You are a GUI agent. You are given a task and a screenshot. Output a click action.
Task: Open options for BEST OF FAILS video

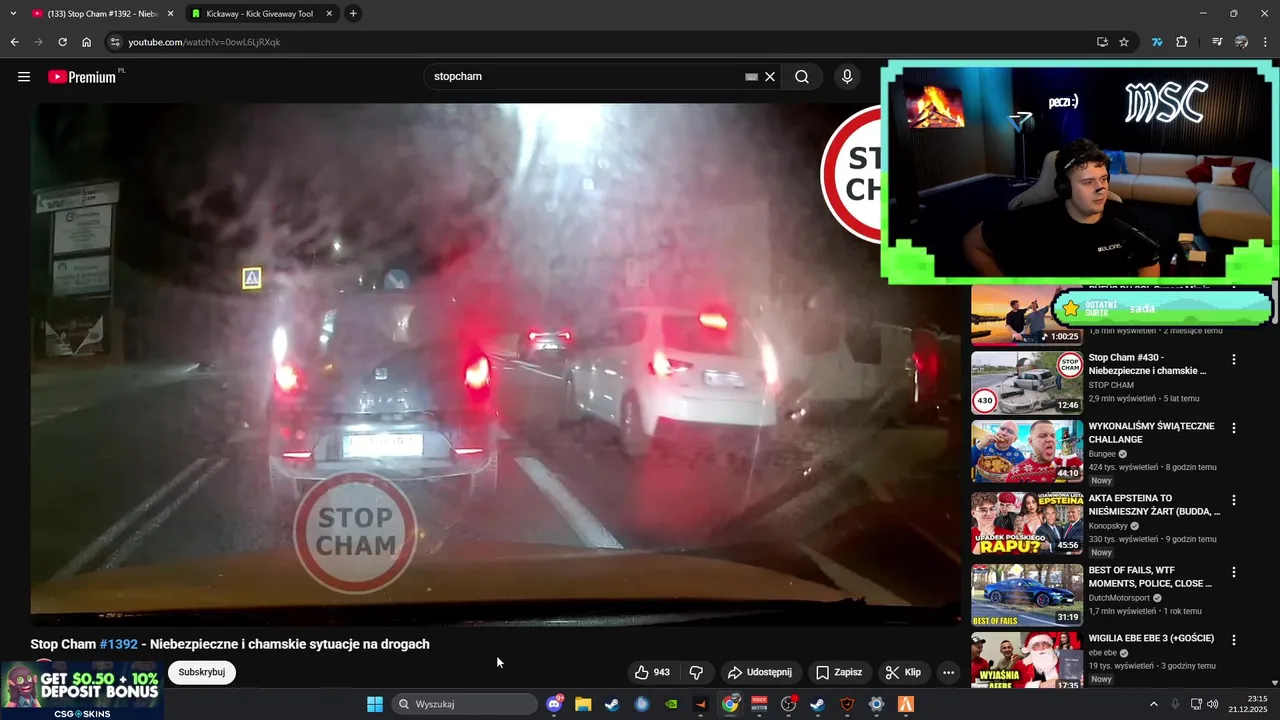(1234, 572)
